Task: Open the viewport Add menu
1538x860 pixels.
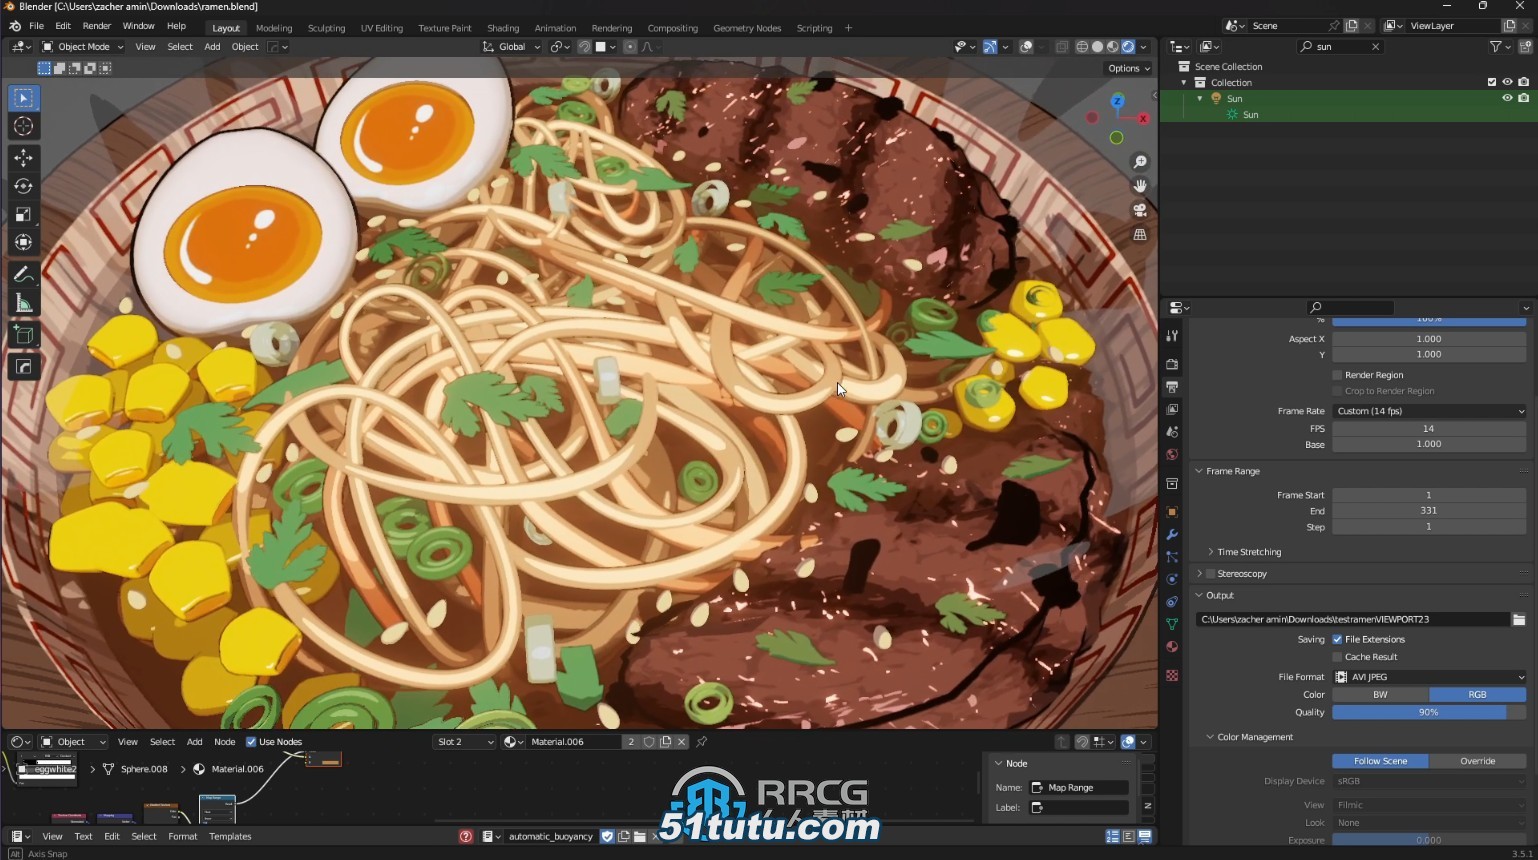Action: pyautogui.click(x=212, y=47)
